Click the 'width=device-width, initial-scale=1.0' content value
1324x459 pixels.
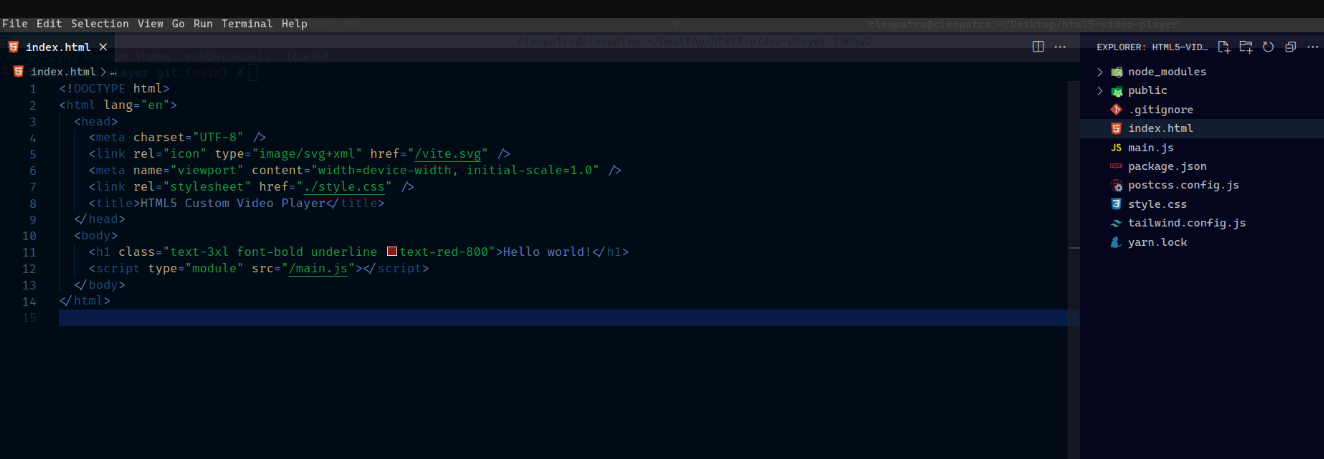[x=454, y=170]
